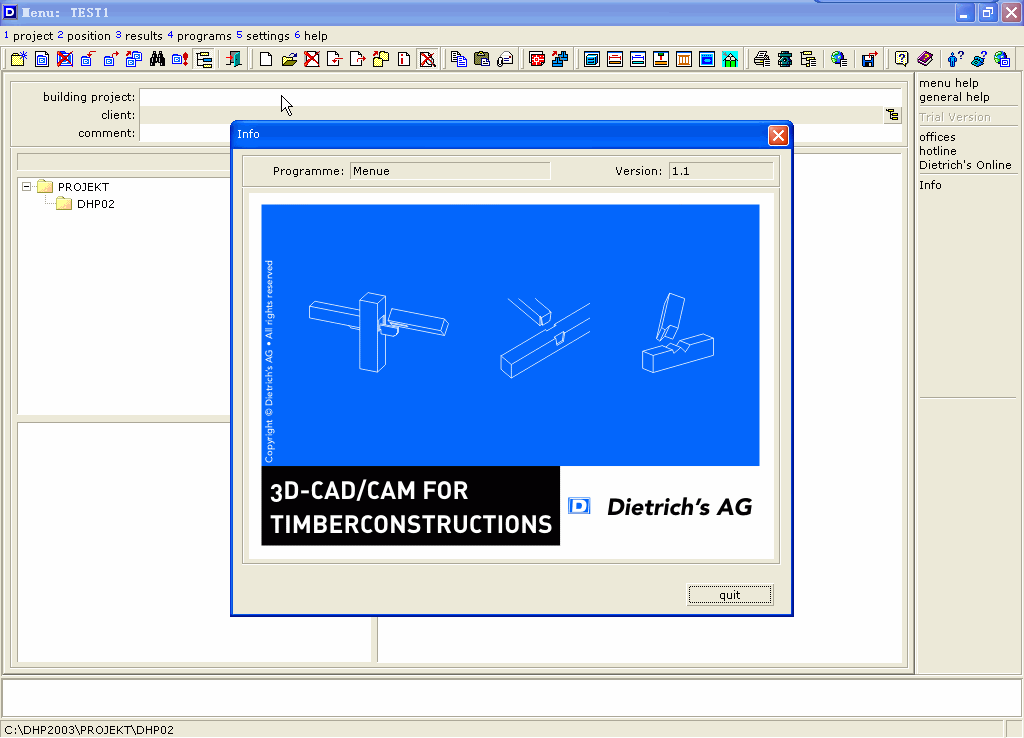
Task: Click the telephone with question mark icon
Action: pos(978,59)
